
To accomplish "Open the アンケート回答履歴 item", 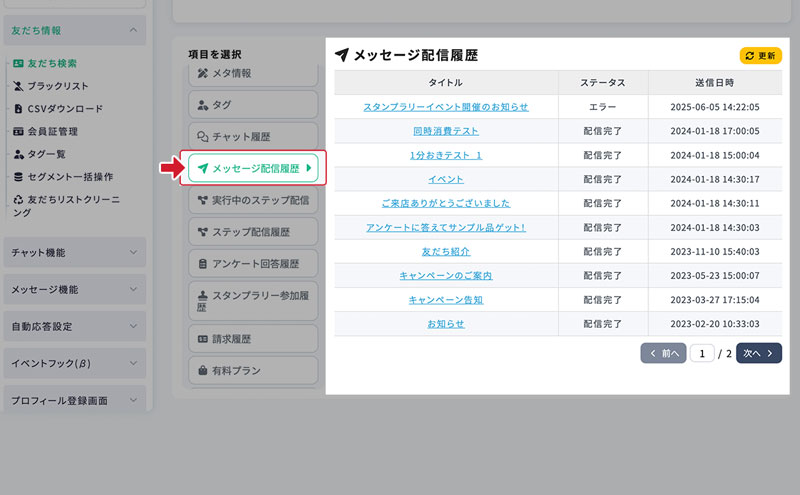I will 252,264.
